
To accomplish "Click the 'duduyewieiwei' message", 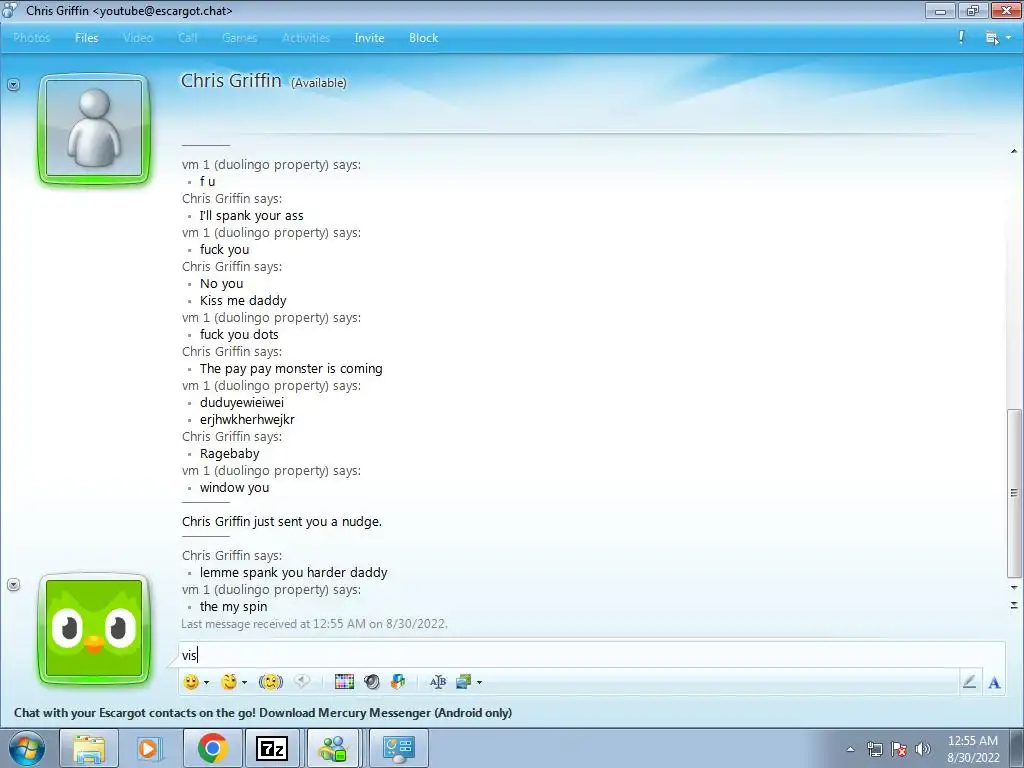I will [x=242, y=402].
